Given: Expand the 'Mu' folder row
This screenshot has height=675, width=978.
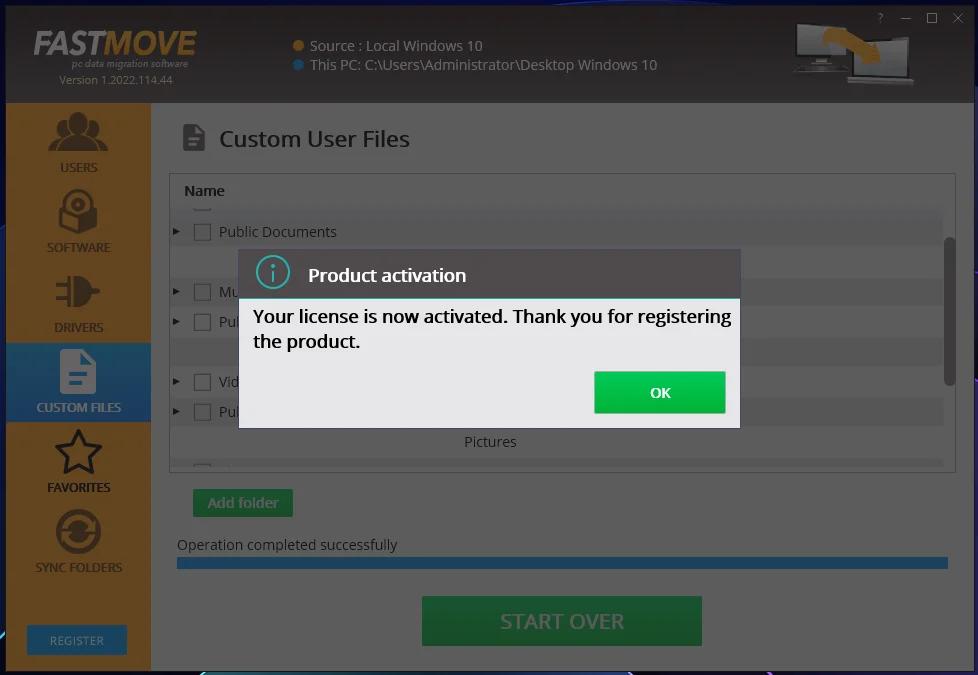Looking at the screenshot, I should pyautogui.click(x=177, y=291).
